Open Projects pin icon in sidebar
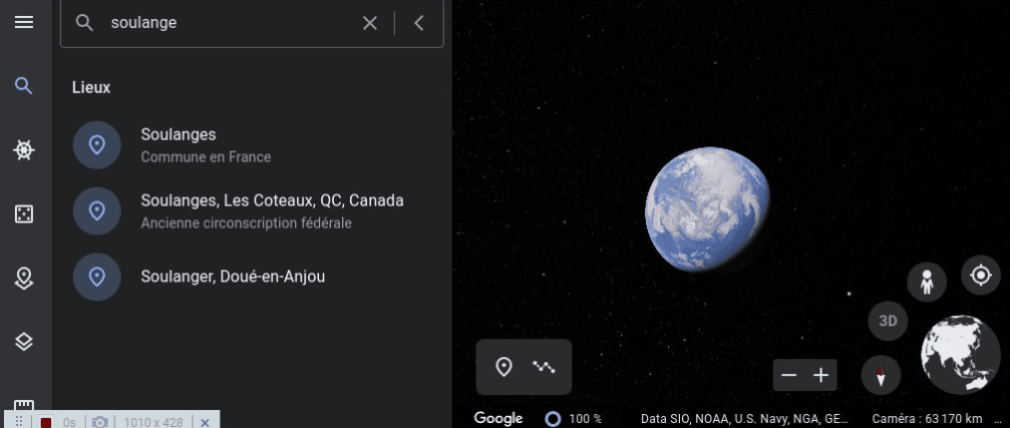The width and height of the screenshot is (1010, 428). point(24,278)
